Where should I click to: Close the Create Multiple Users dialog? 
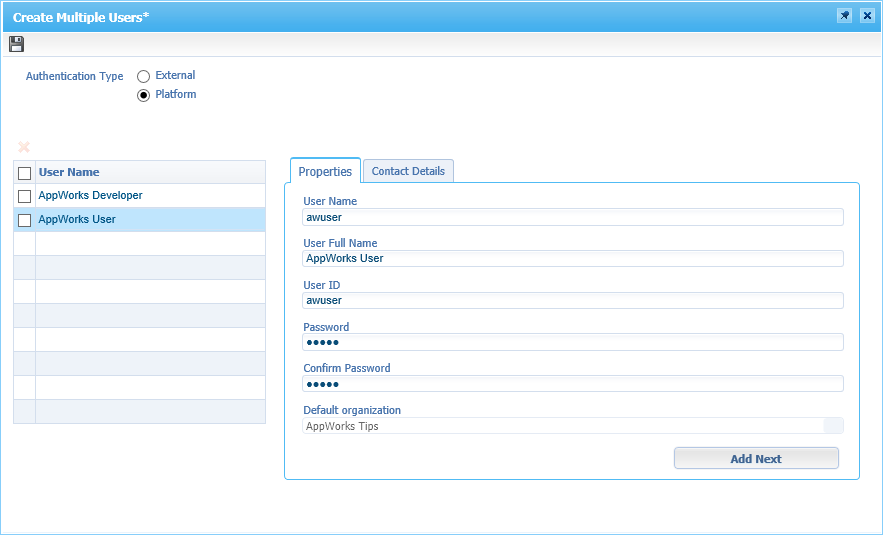tap(867, 16)
